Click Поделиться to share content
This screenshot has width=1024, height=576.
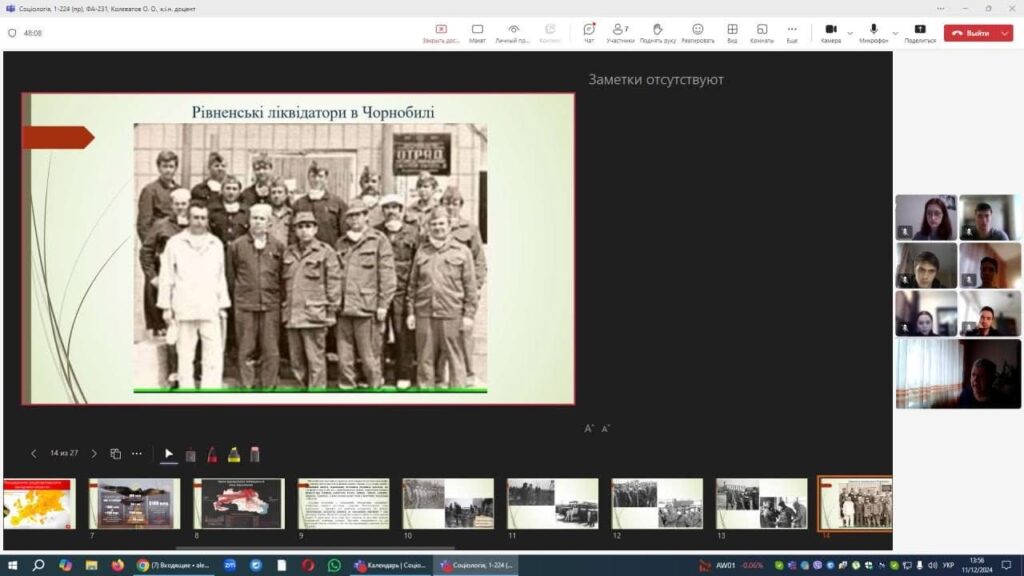click(920, 32)
